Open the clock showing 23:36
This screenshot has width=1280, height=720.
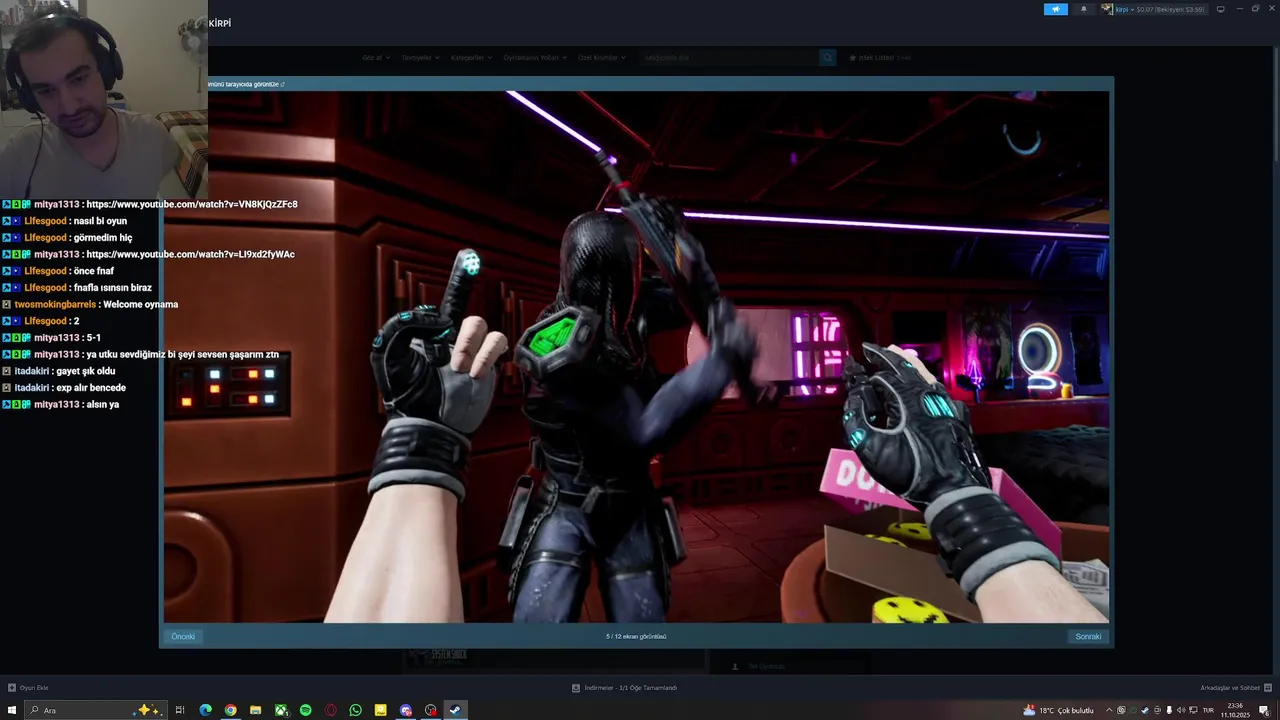(1235, 710)
